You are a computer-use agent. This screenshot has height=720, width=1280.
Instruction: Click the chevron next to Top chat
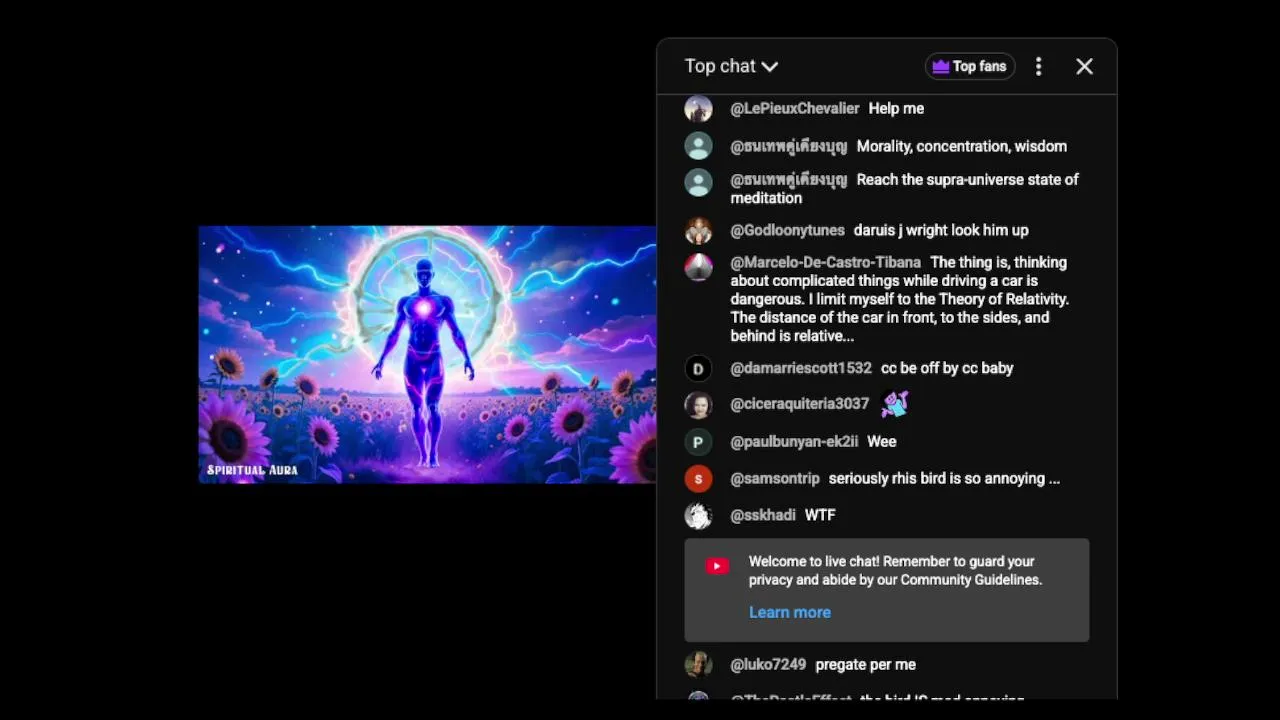pos(769,67)
